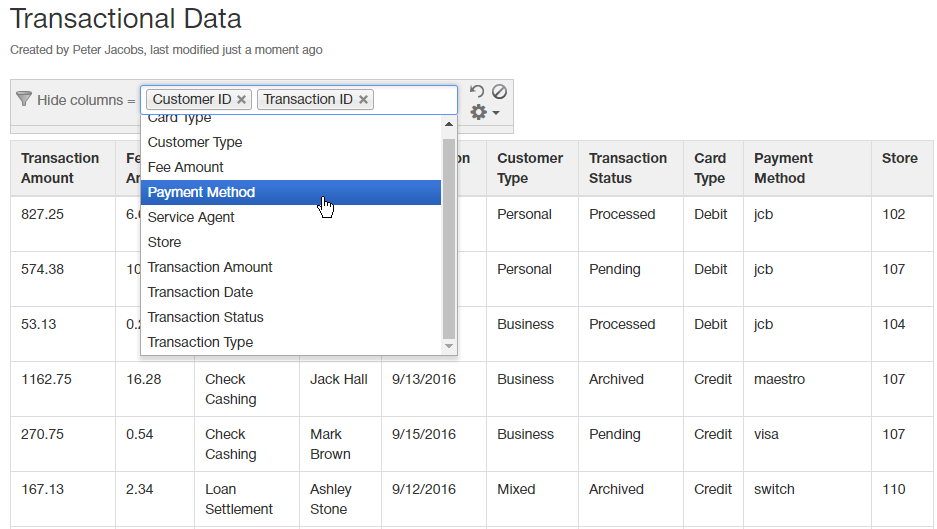Screen dimensions: 937x529
Task: Click the filter funnel icon
Action: pos(24,99)
